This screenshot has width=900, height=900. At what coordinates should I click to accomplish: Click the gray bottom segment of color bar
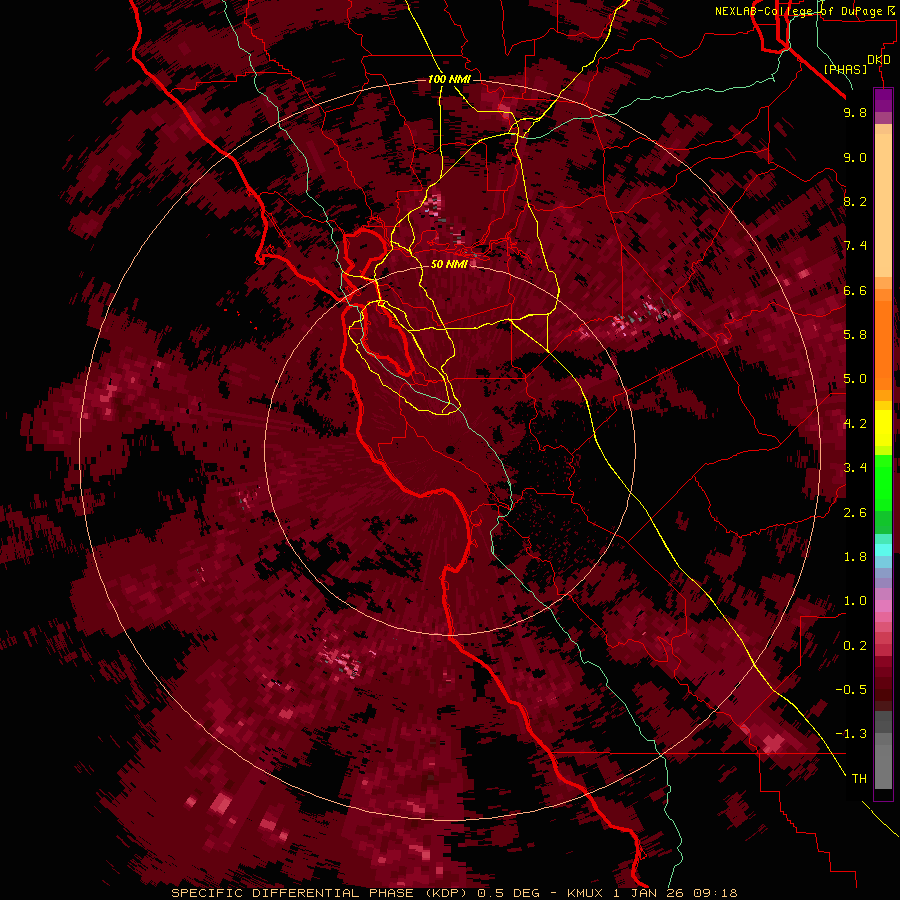coord(883,766)
